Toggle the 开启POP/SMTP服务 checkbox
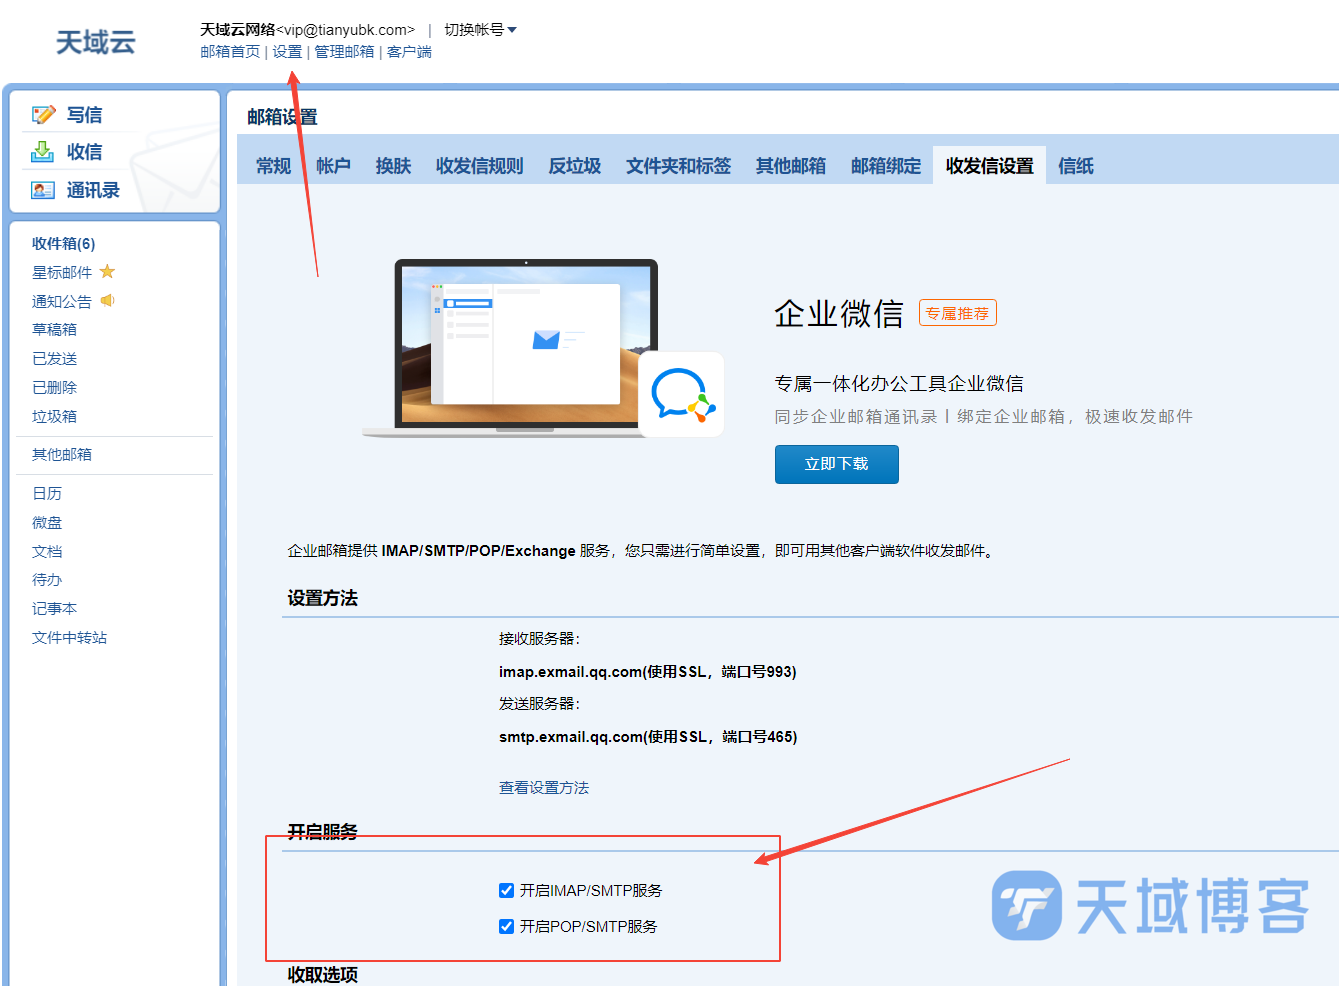This screenshot has height=986, width=1339. click(506, 926)
